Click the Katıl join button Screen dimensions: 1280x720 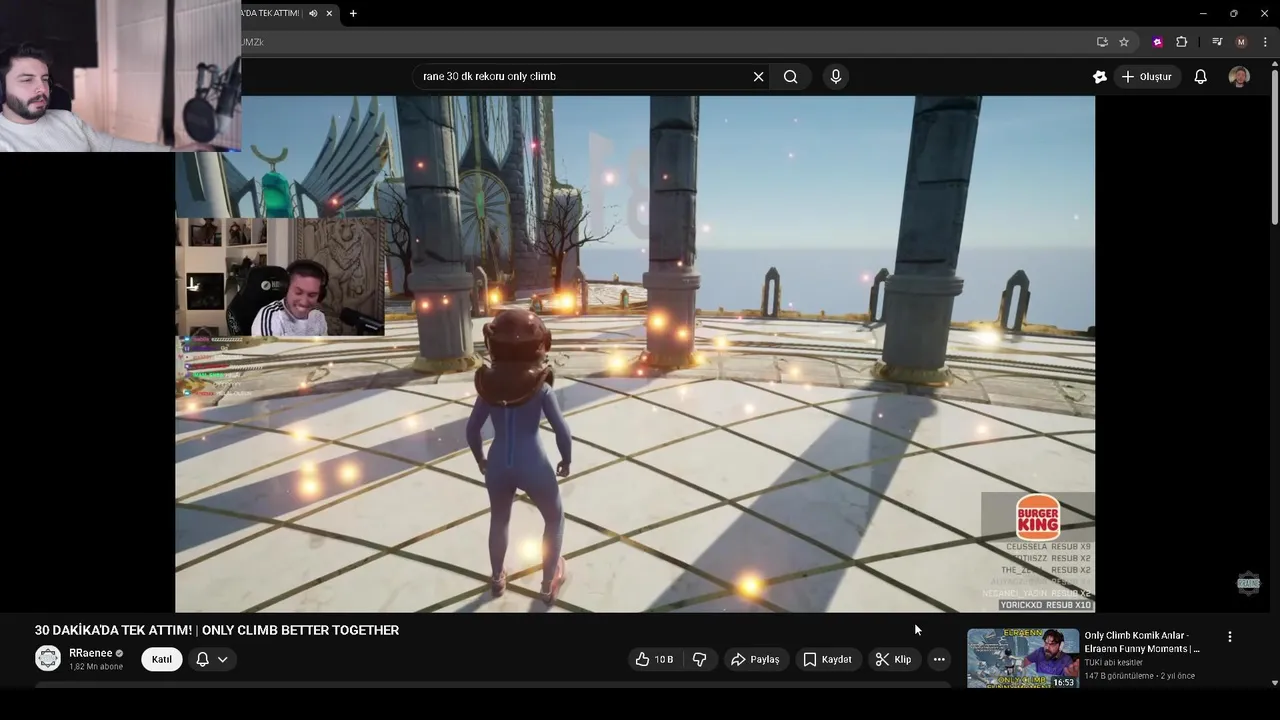point(162,659)
